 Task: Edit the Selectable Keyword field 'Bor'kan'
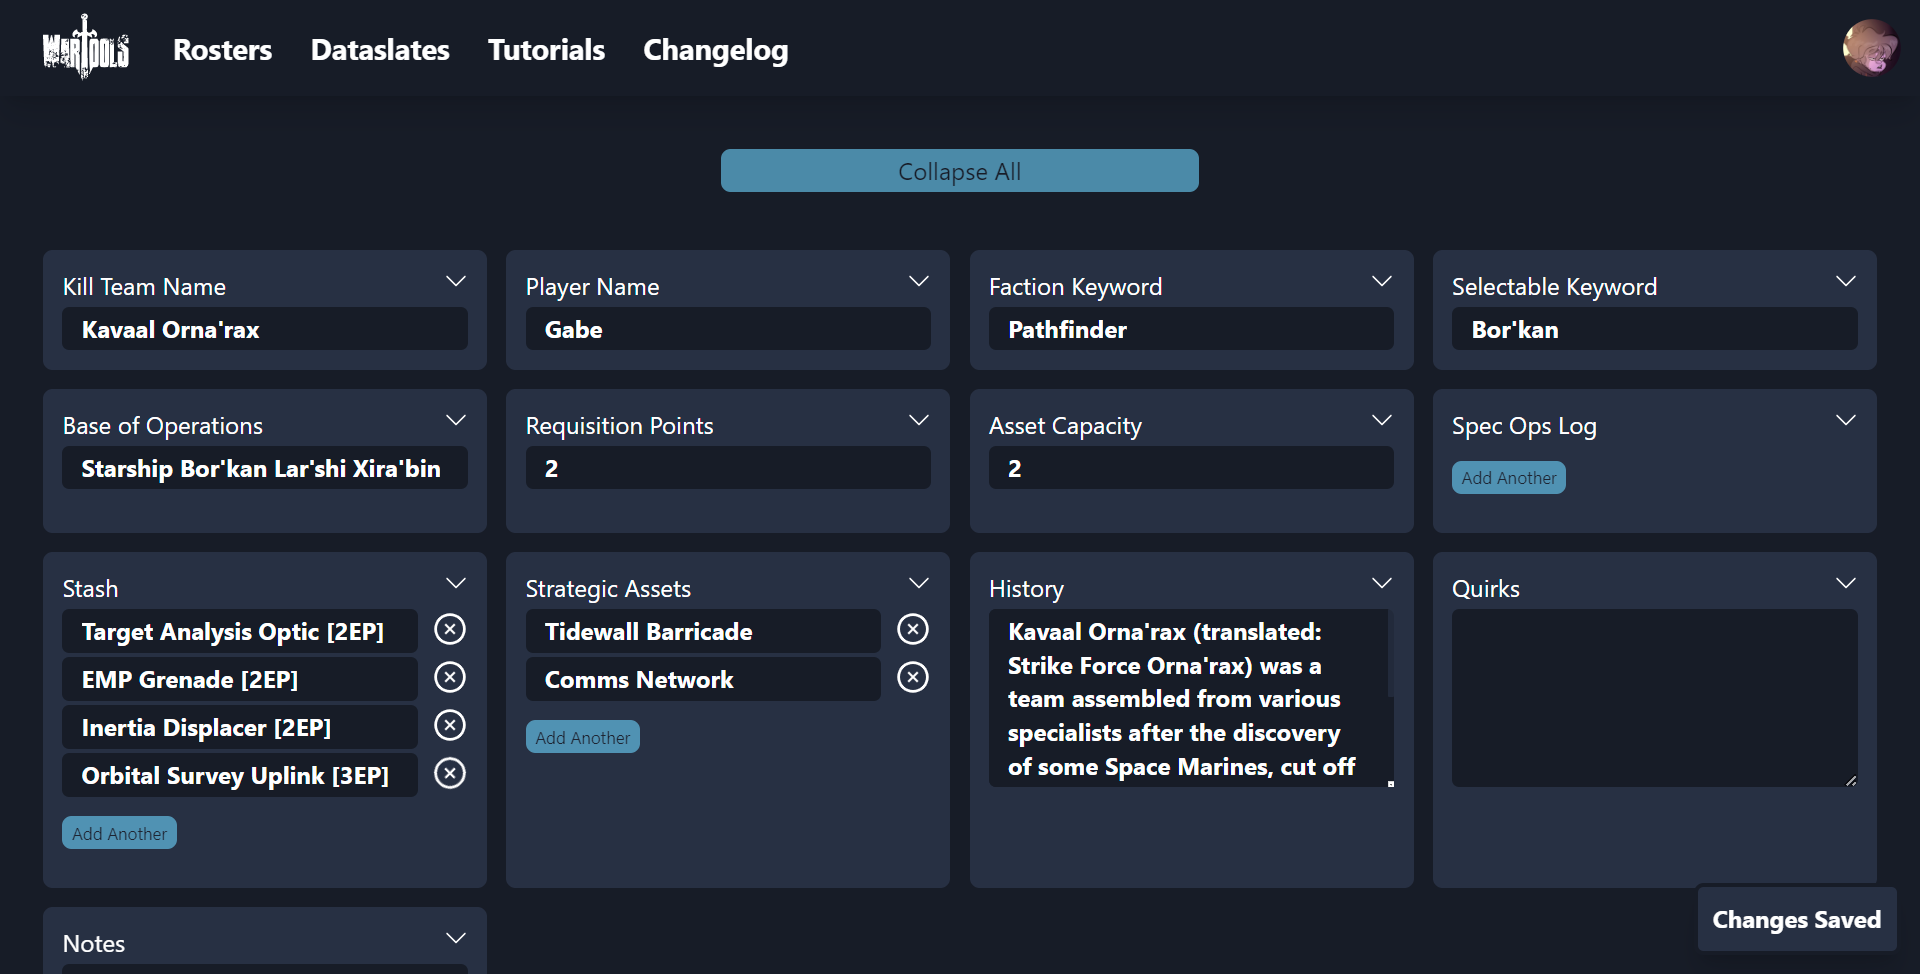1655,329
